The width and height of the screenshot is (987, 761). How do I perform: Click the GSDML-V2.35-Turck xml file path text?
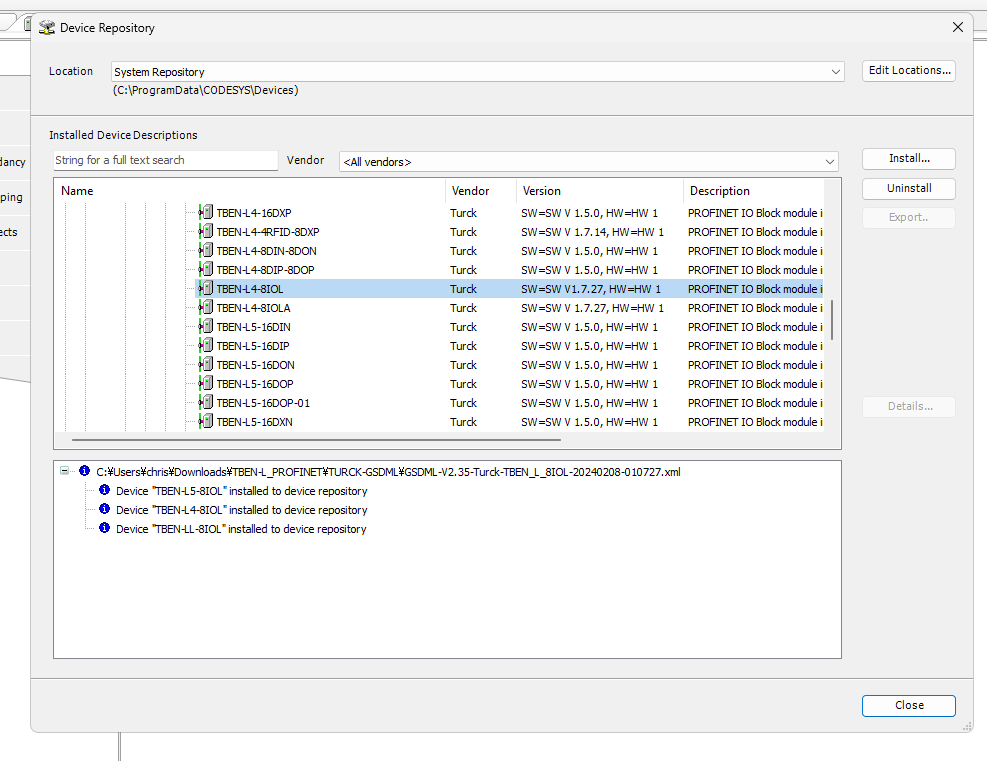pyautogui.click(x=388, y=472)
